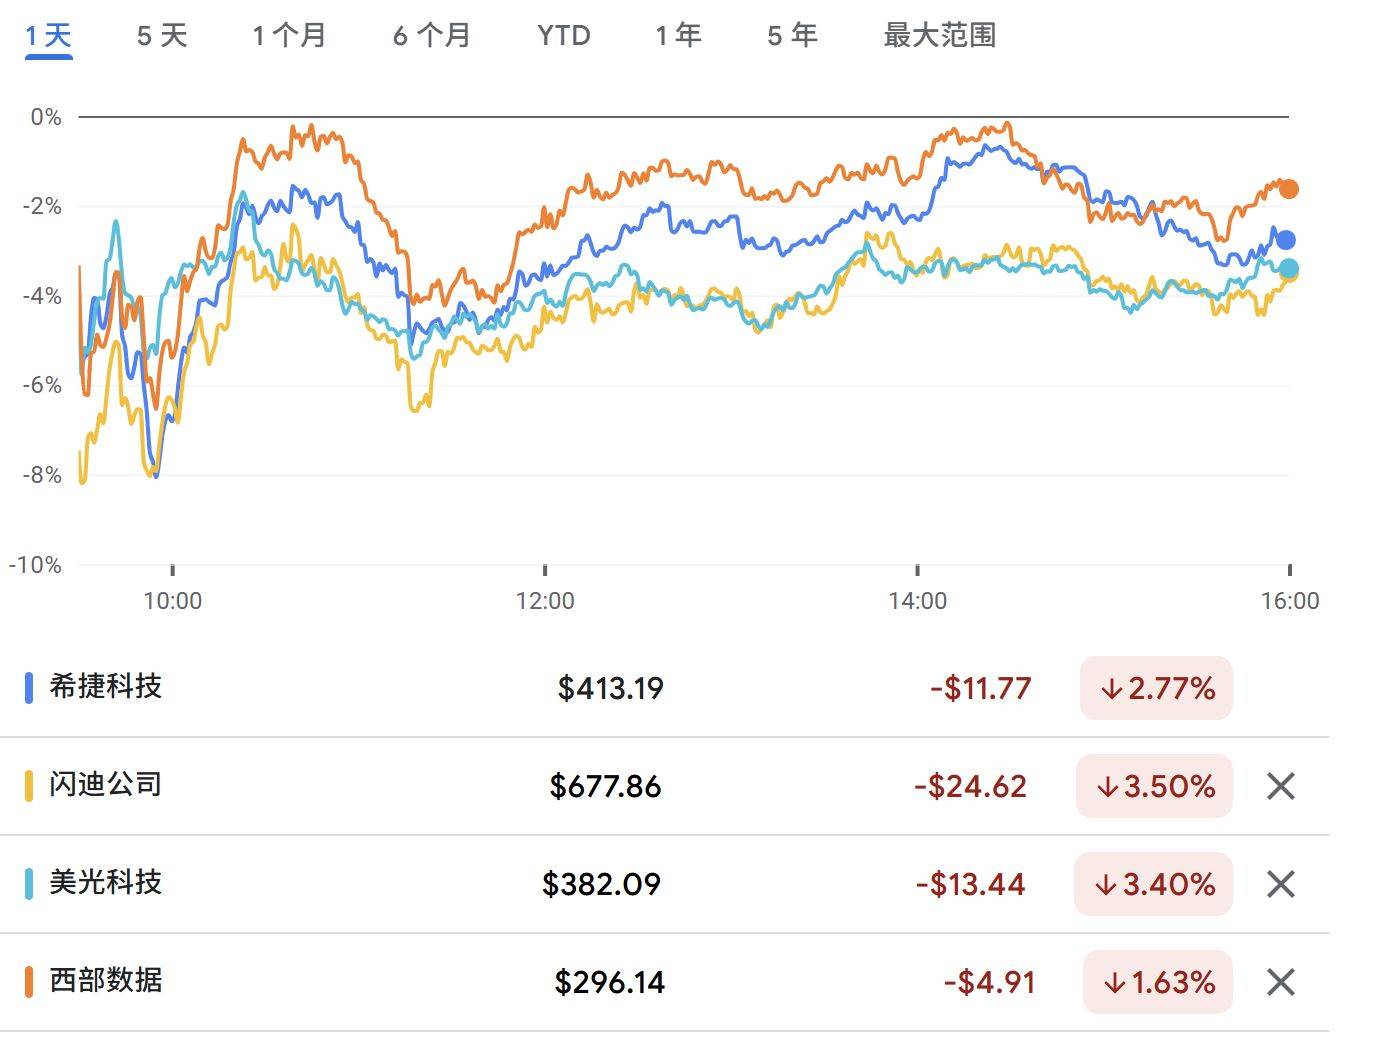
Task: Choose the 最大范围 range tab
Action: tap(939, 36)
